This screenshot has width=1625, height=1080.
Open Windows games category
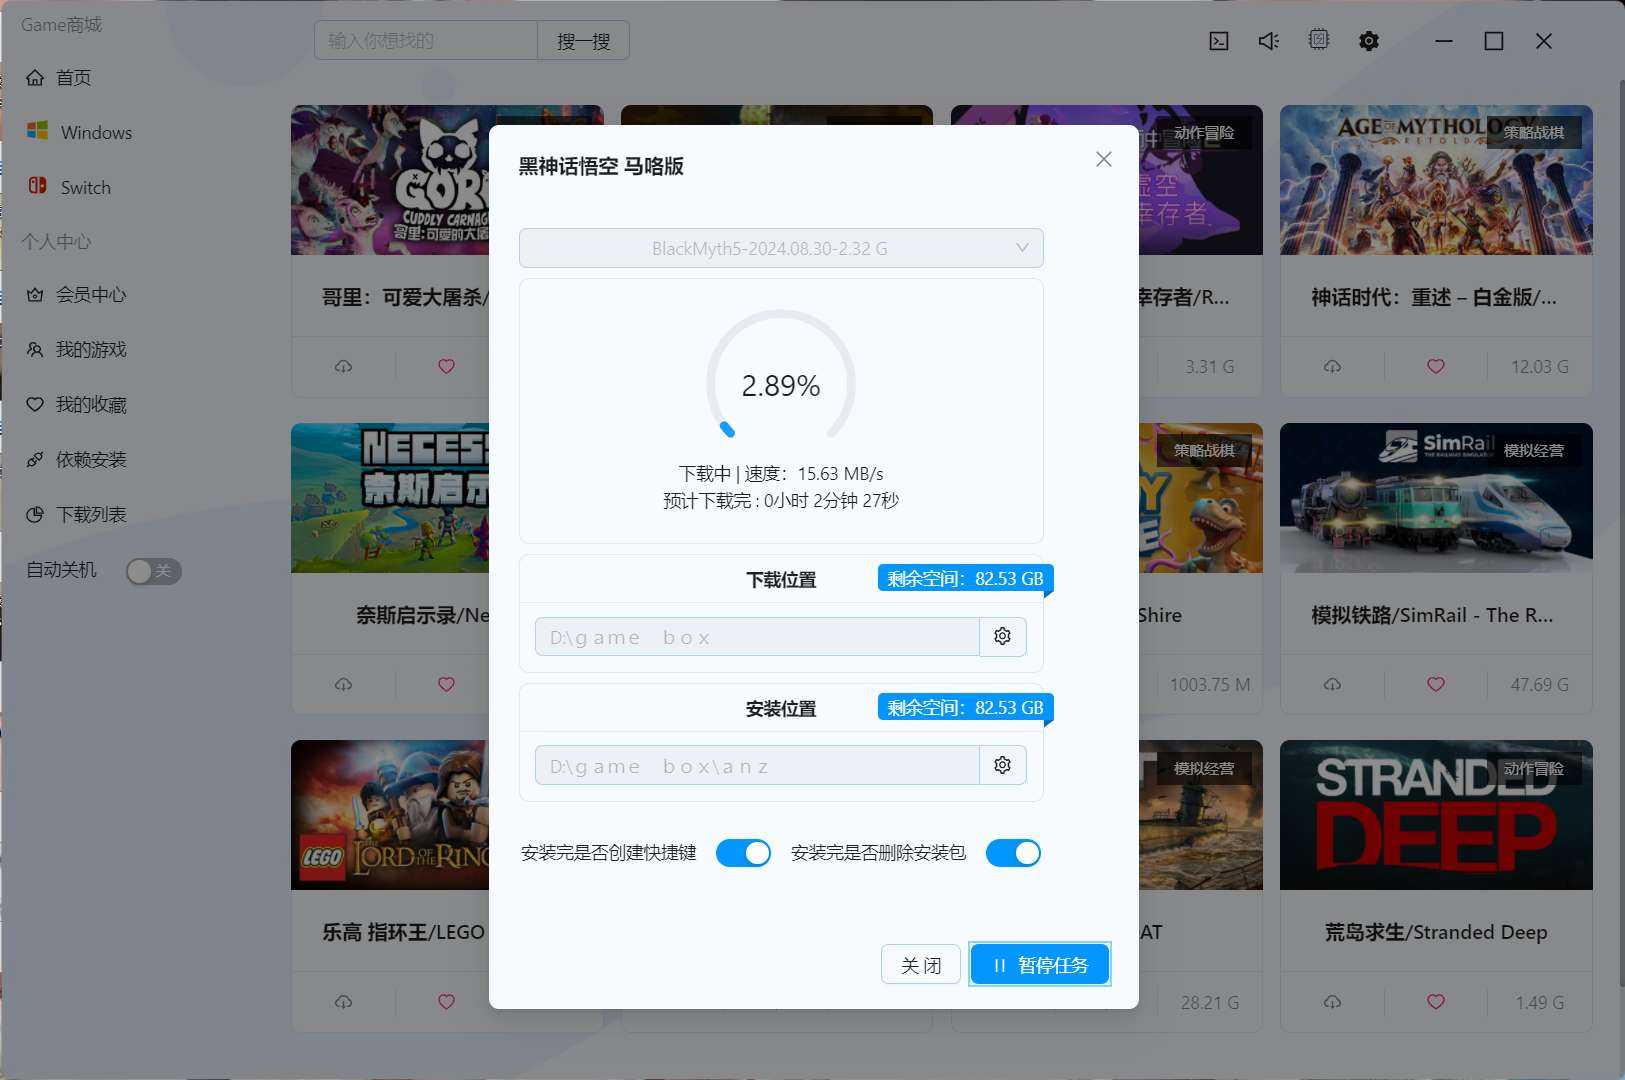(x=80, y=132)
